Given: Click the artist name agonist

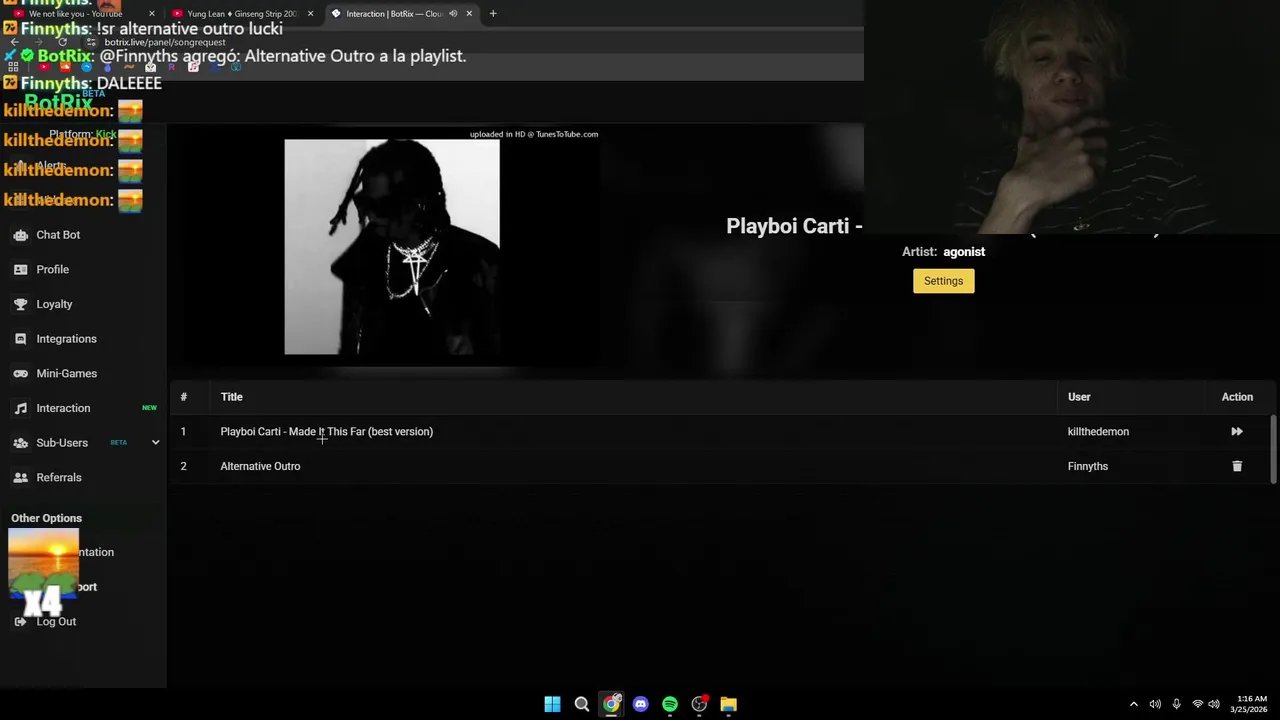Looking at the screenshot, I should 964,252.
